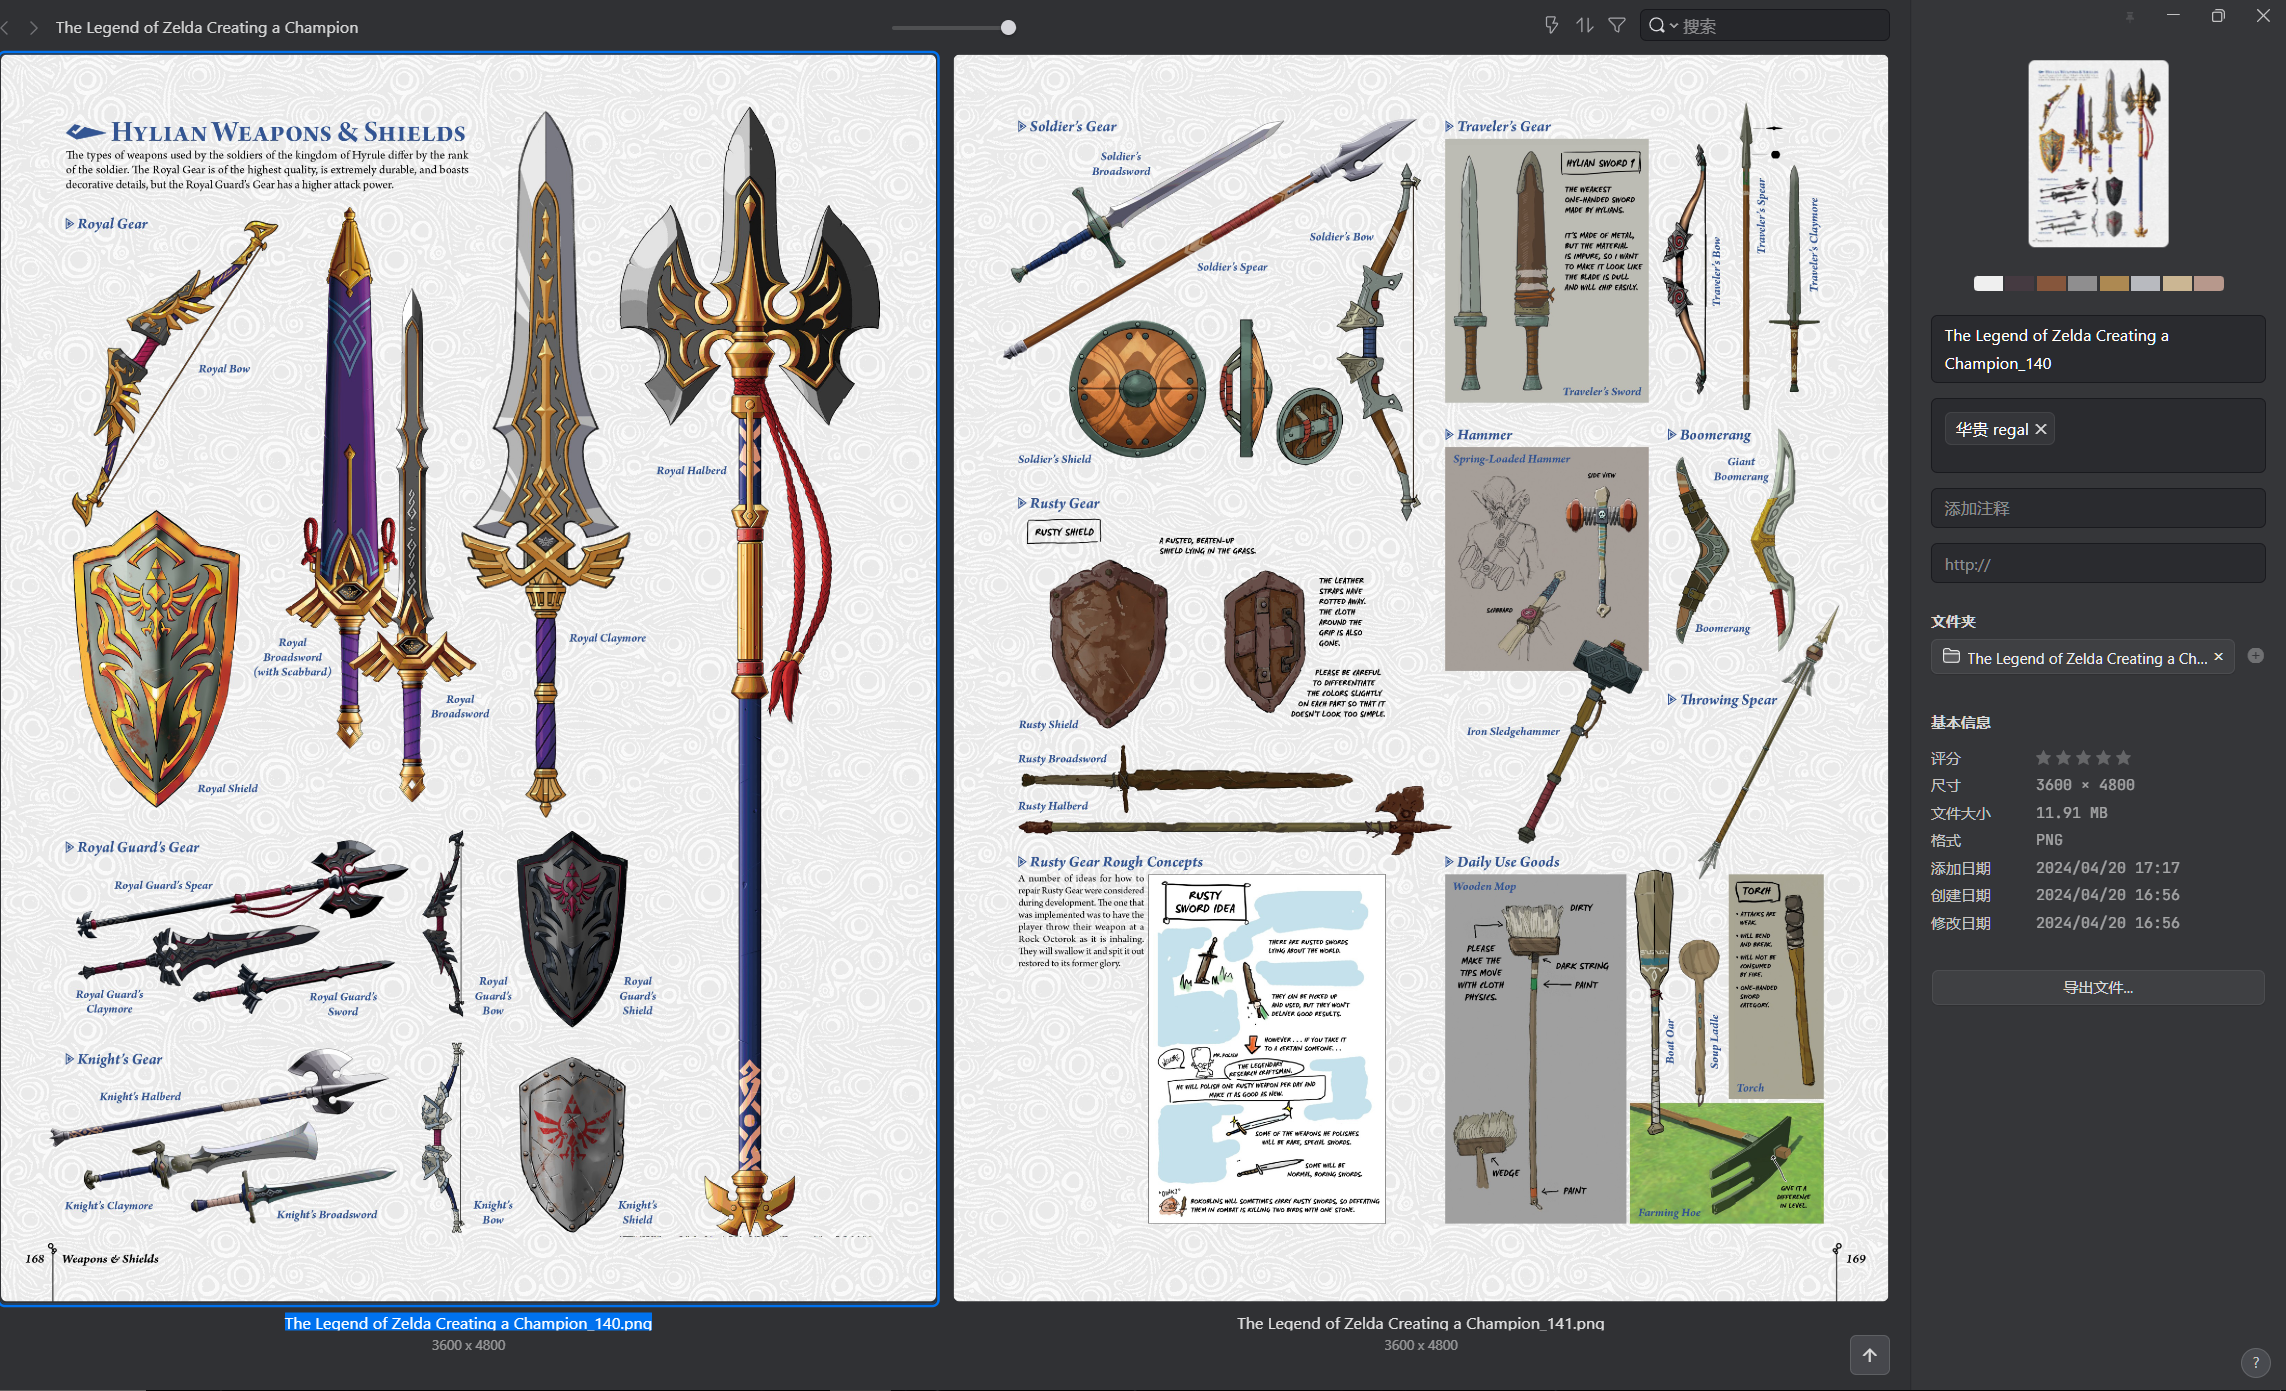Image resolution: width=2286 pixels, height=1391 pixels.
Task: Click the quick action lightning icon
Action: click(1551, 25)
